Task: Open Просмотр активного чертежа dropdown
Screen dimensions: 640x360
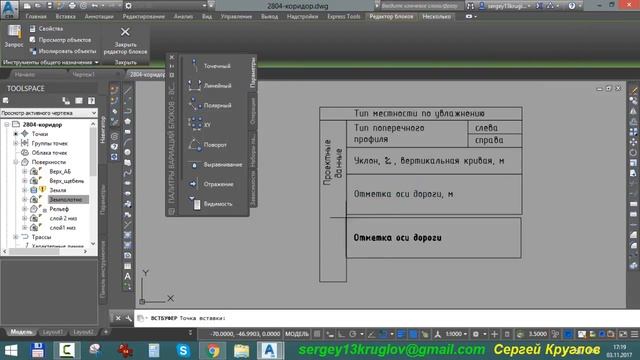Action: (x=49, y=113)
